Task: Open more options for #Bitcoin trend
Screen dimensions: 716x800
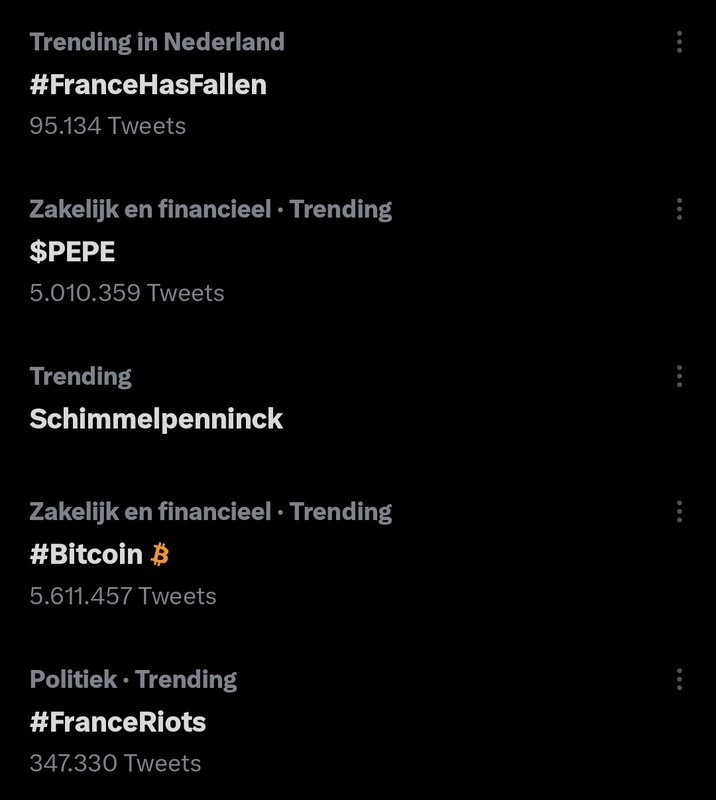Action: click(679, 512)
